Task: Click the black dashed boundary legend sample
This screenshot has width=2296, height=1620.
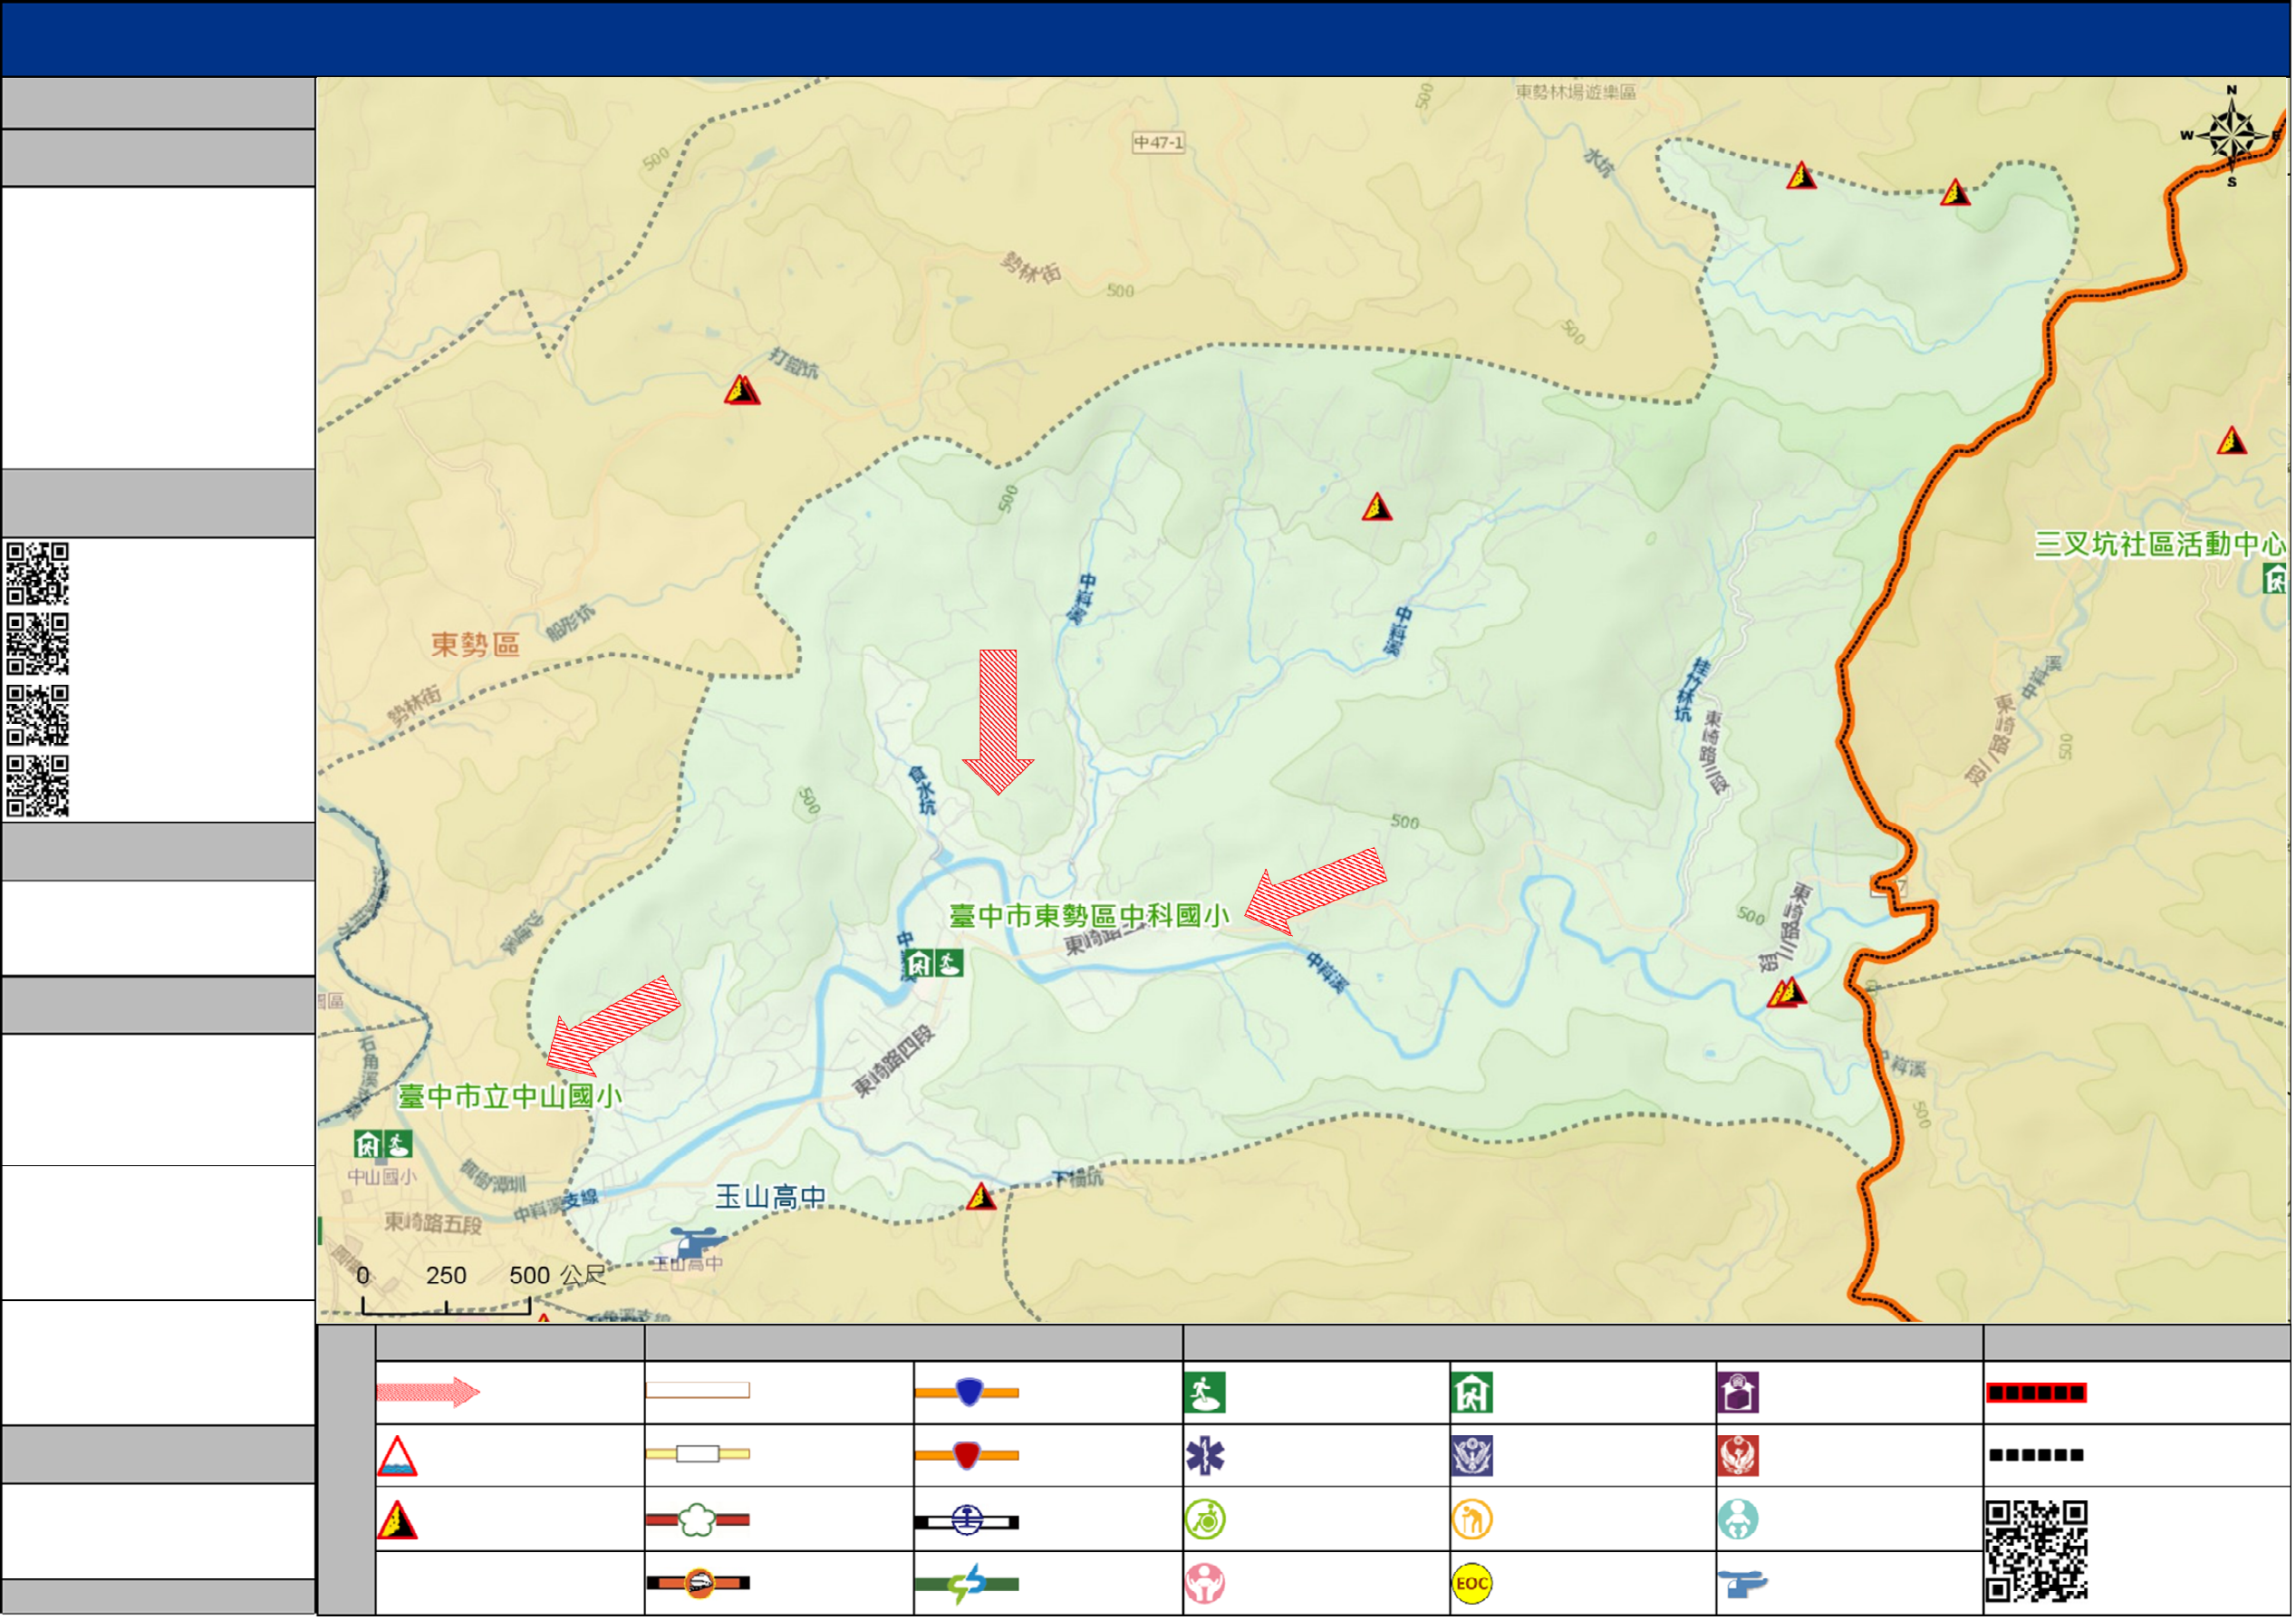Action: 2037,1456
